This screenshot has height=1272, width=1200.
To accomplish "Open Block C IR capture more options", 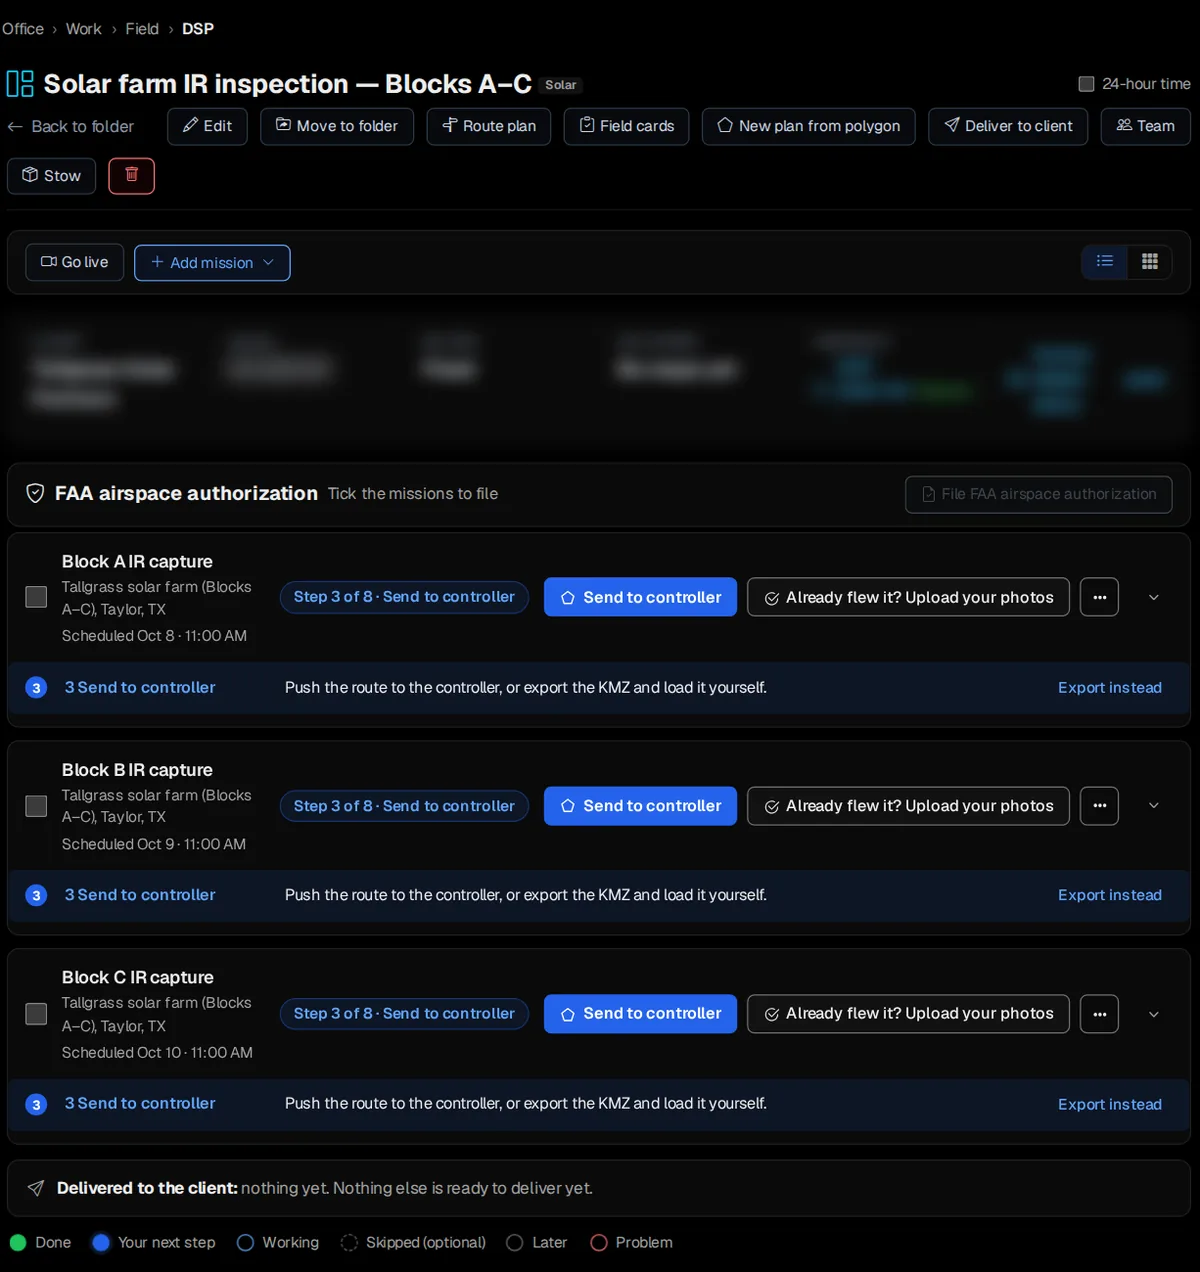I will [x=1099, y=1014].
